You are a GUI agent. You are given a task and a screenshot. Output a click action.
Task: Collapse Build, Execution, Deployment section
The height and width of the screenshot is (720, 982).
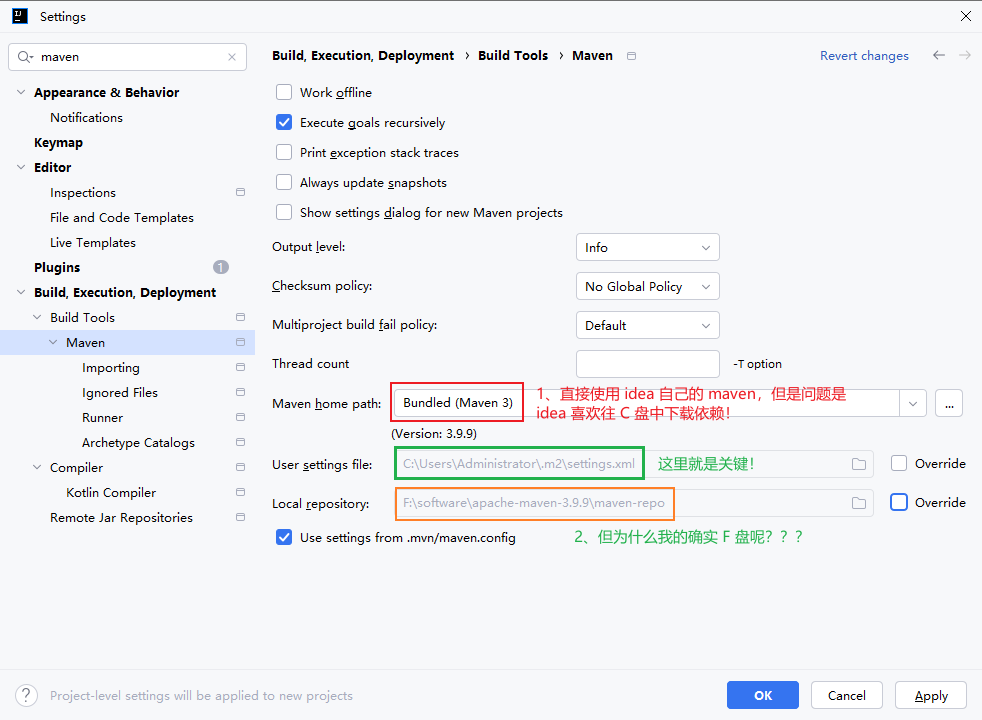21,292
